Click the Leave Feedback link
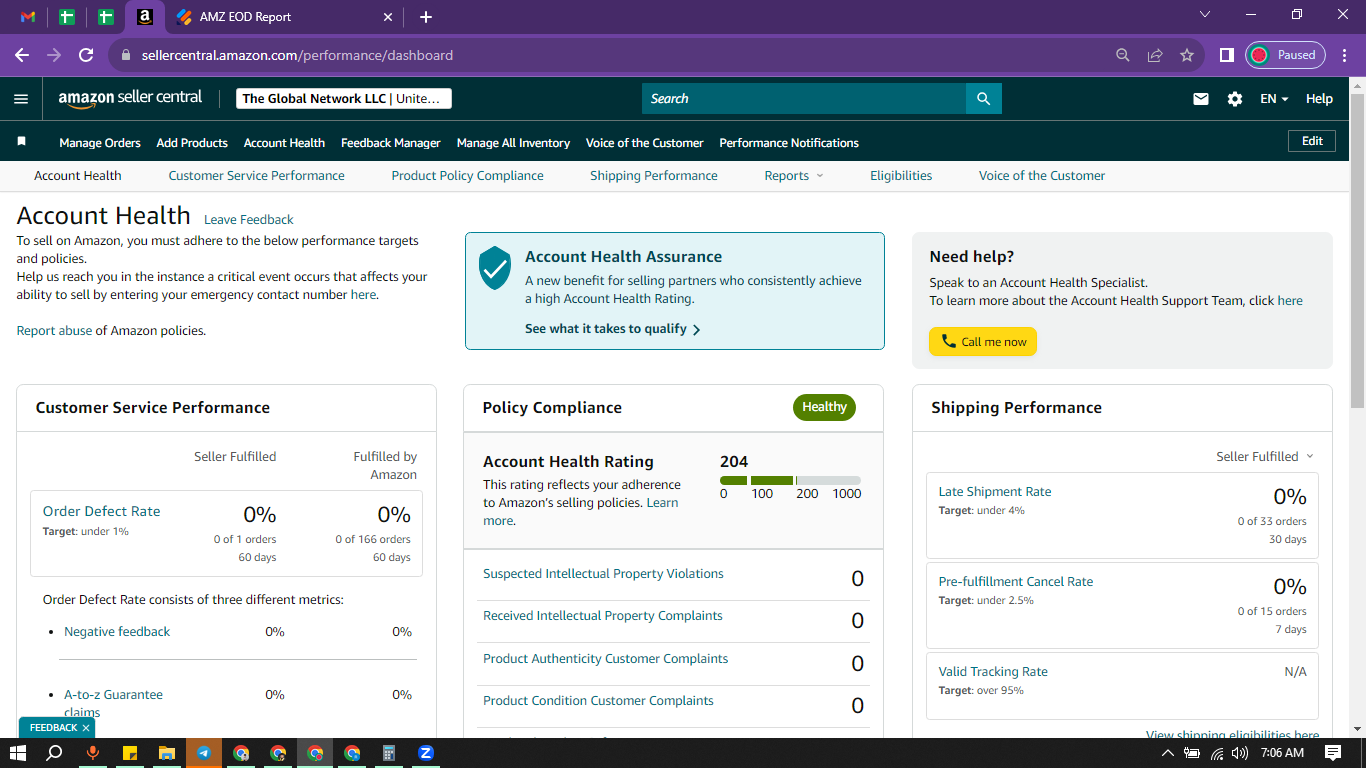The width and height of the screenshot is (1366, 768). click(x=249, y=220)
